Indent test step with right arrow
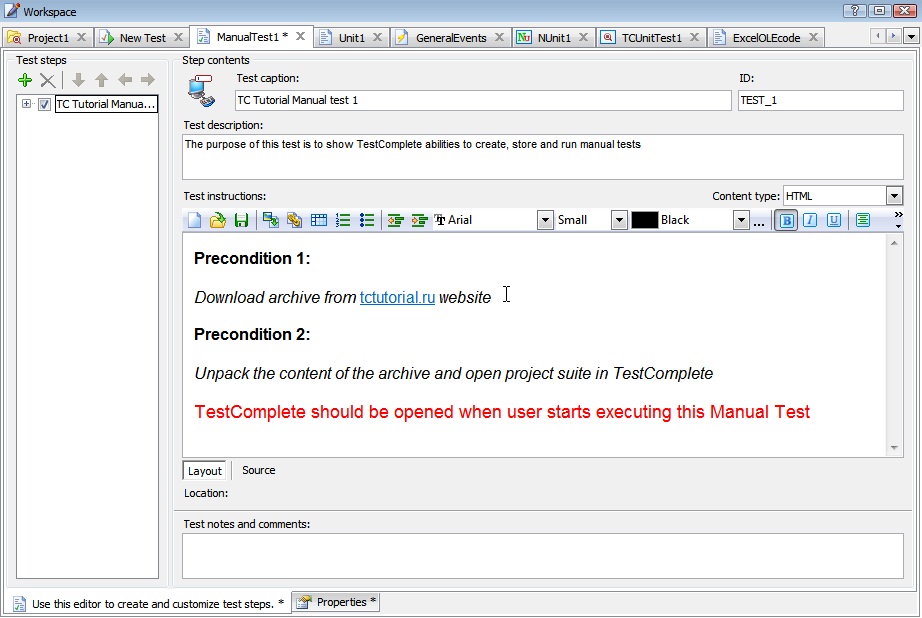Screen dimensions: 922x618 pyautogui.click(x=148, y=80)
